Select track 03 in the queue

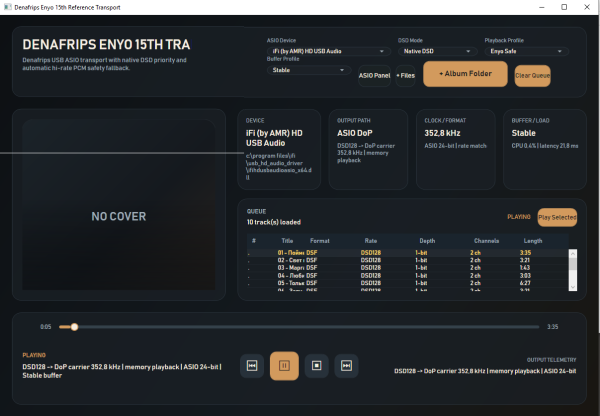point(408,268)
